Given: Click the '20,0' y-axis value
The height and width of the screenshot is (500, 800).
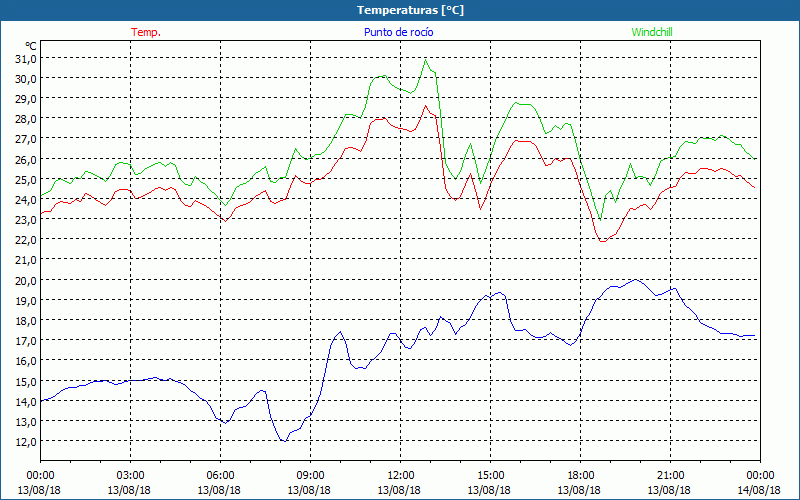Looking at the screenshot, I should [26, 280].
